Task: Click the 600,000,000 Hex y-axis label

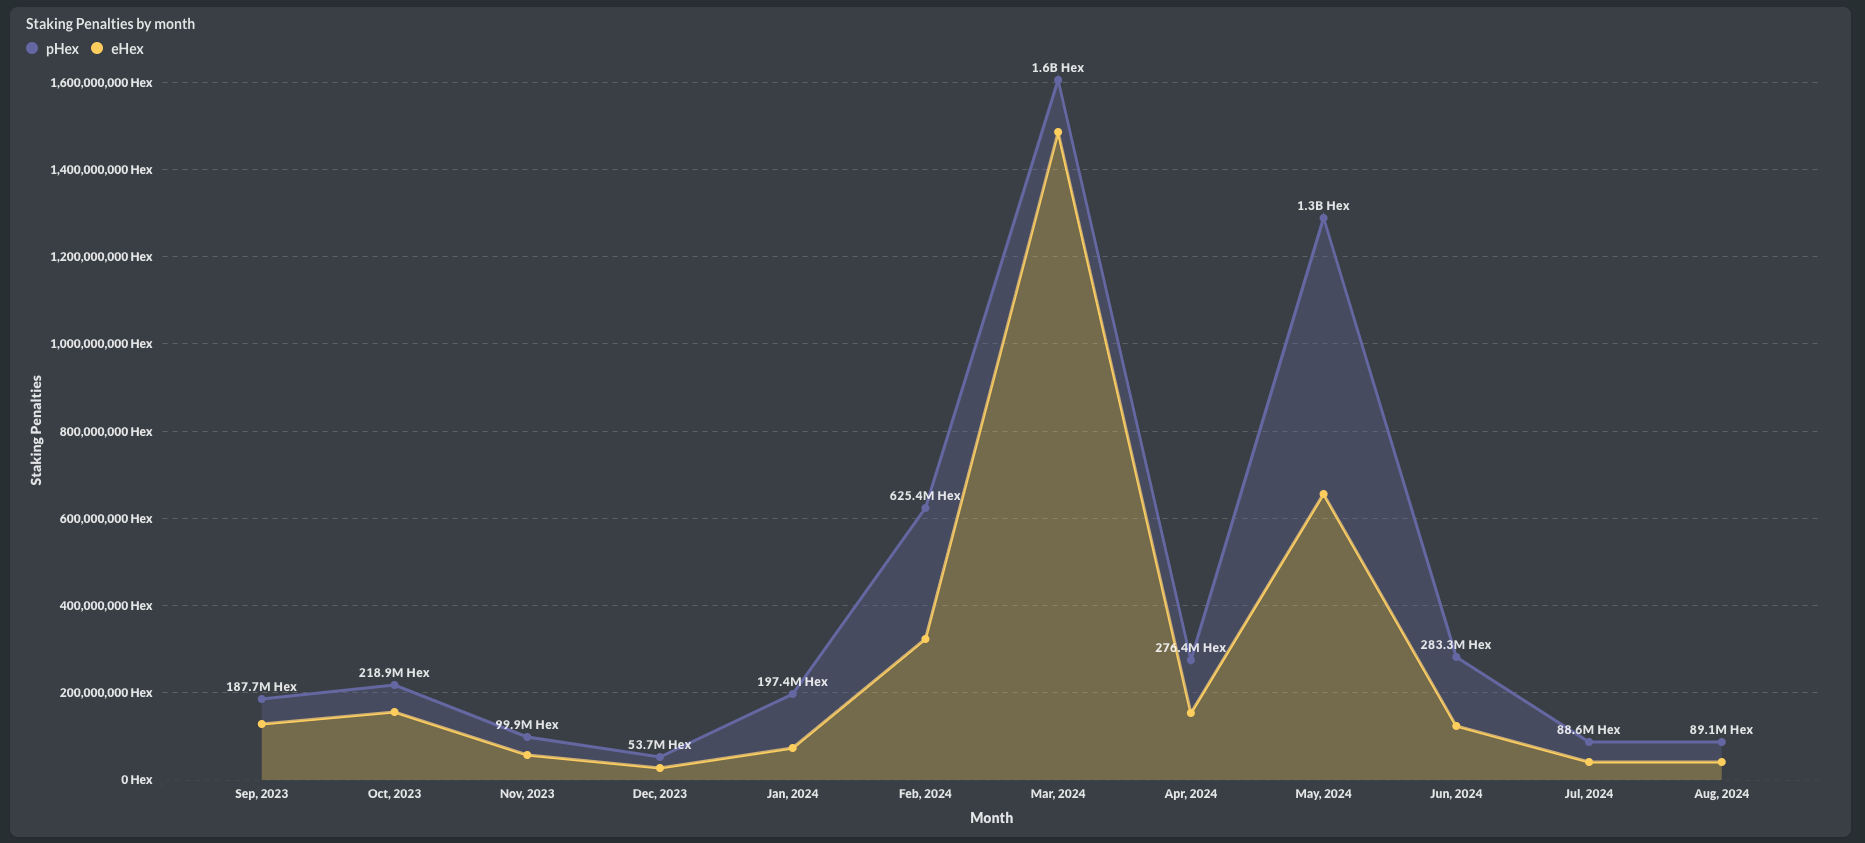Action: [x=106, y=519]
